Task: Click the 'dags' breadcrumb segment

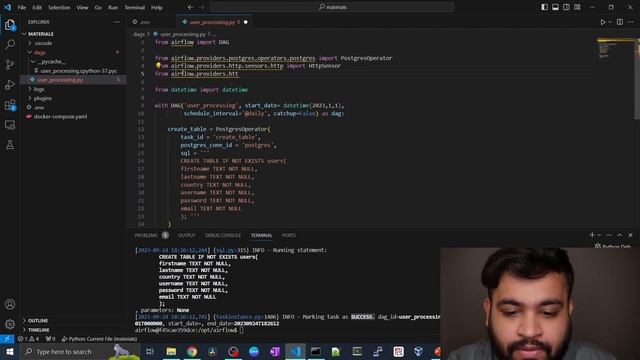Action: 139,34
